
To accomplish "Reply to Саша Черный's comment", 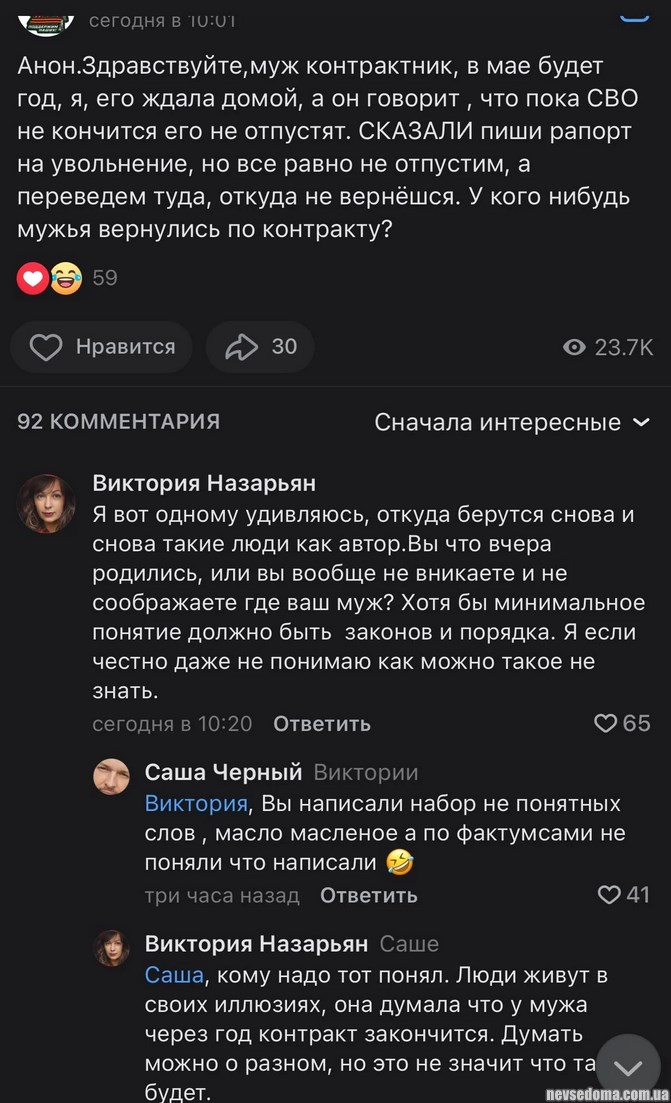I will (368, 895).
